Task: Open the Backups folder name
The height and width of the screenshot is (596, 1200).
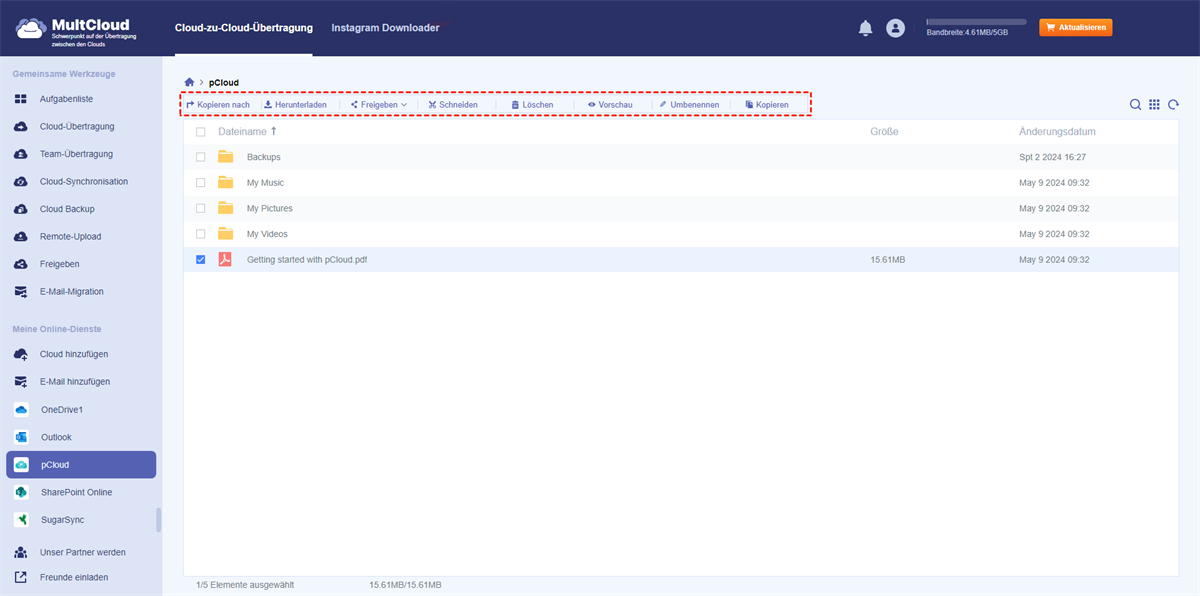Action: [264, 157]
